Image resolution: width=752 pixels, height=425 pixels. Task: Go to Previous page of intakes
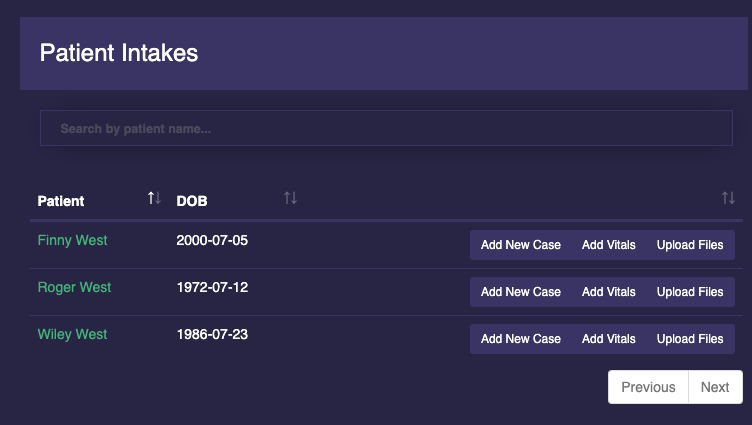tap(648, 387)
